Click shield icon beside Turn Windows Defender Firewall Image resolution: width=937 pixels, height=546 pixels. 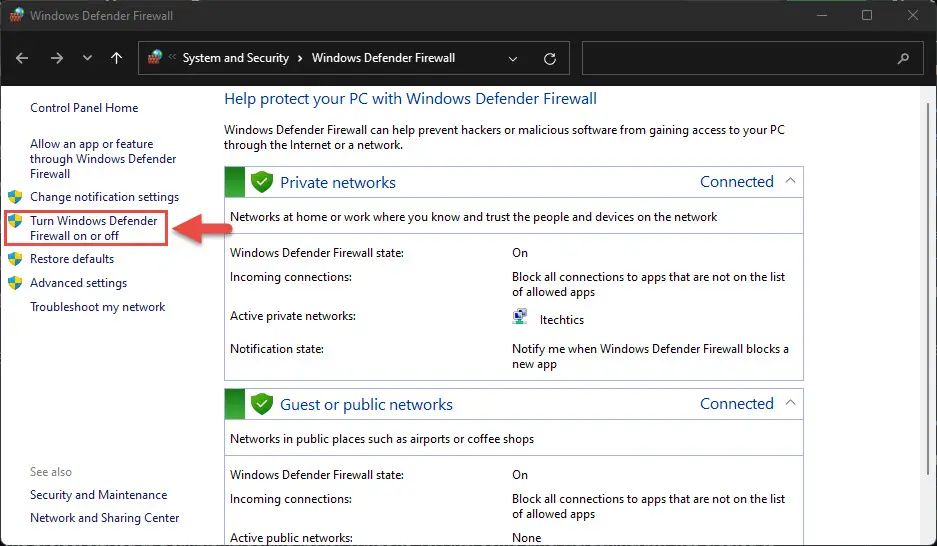(15, 220)
